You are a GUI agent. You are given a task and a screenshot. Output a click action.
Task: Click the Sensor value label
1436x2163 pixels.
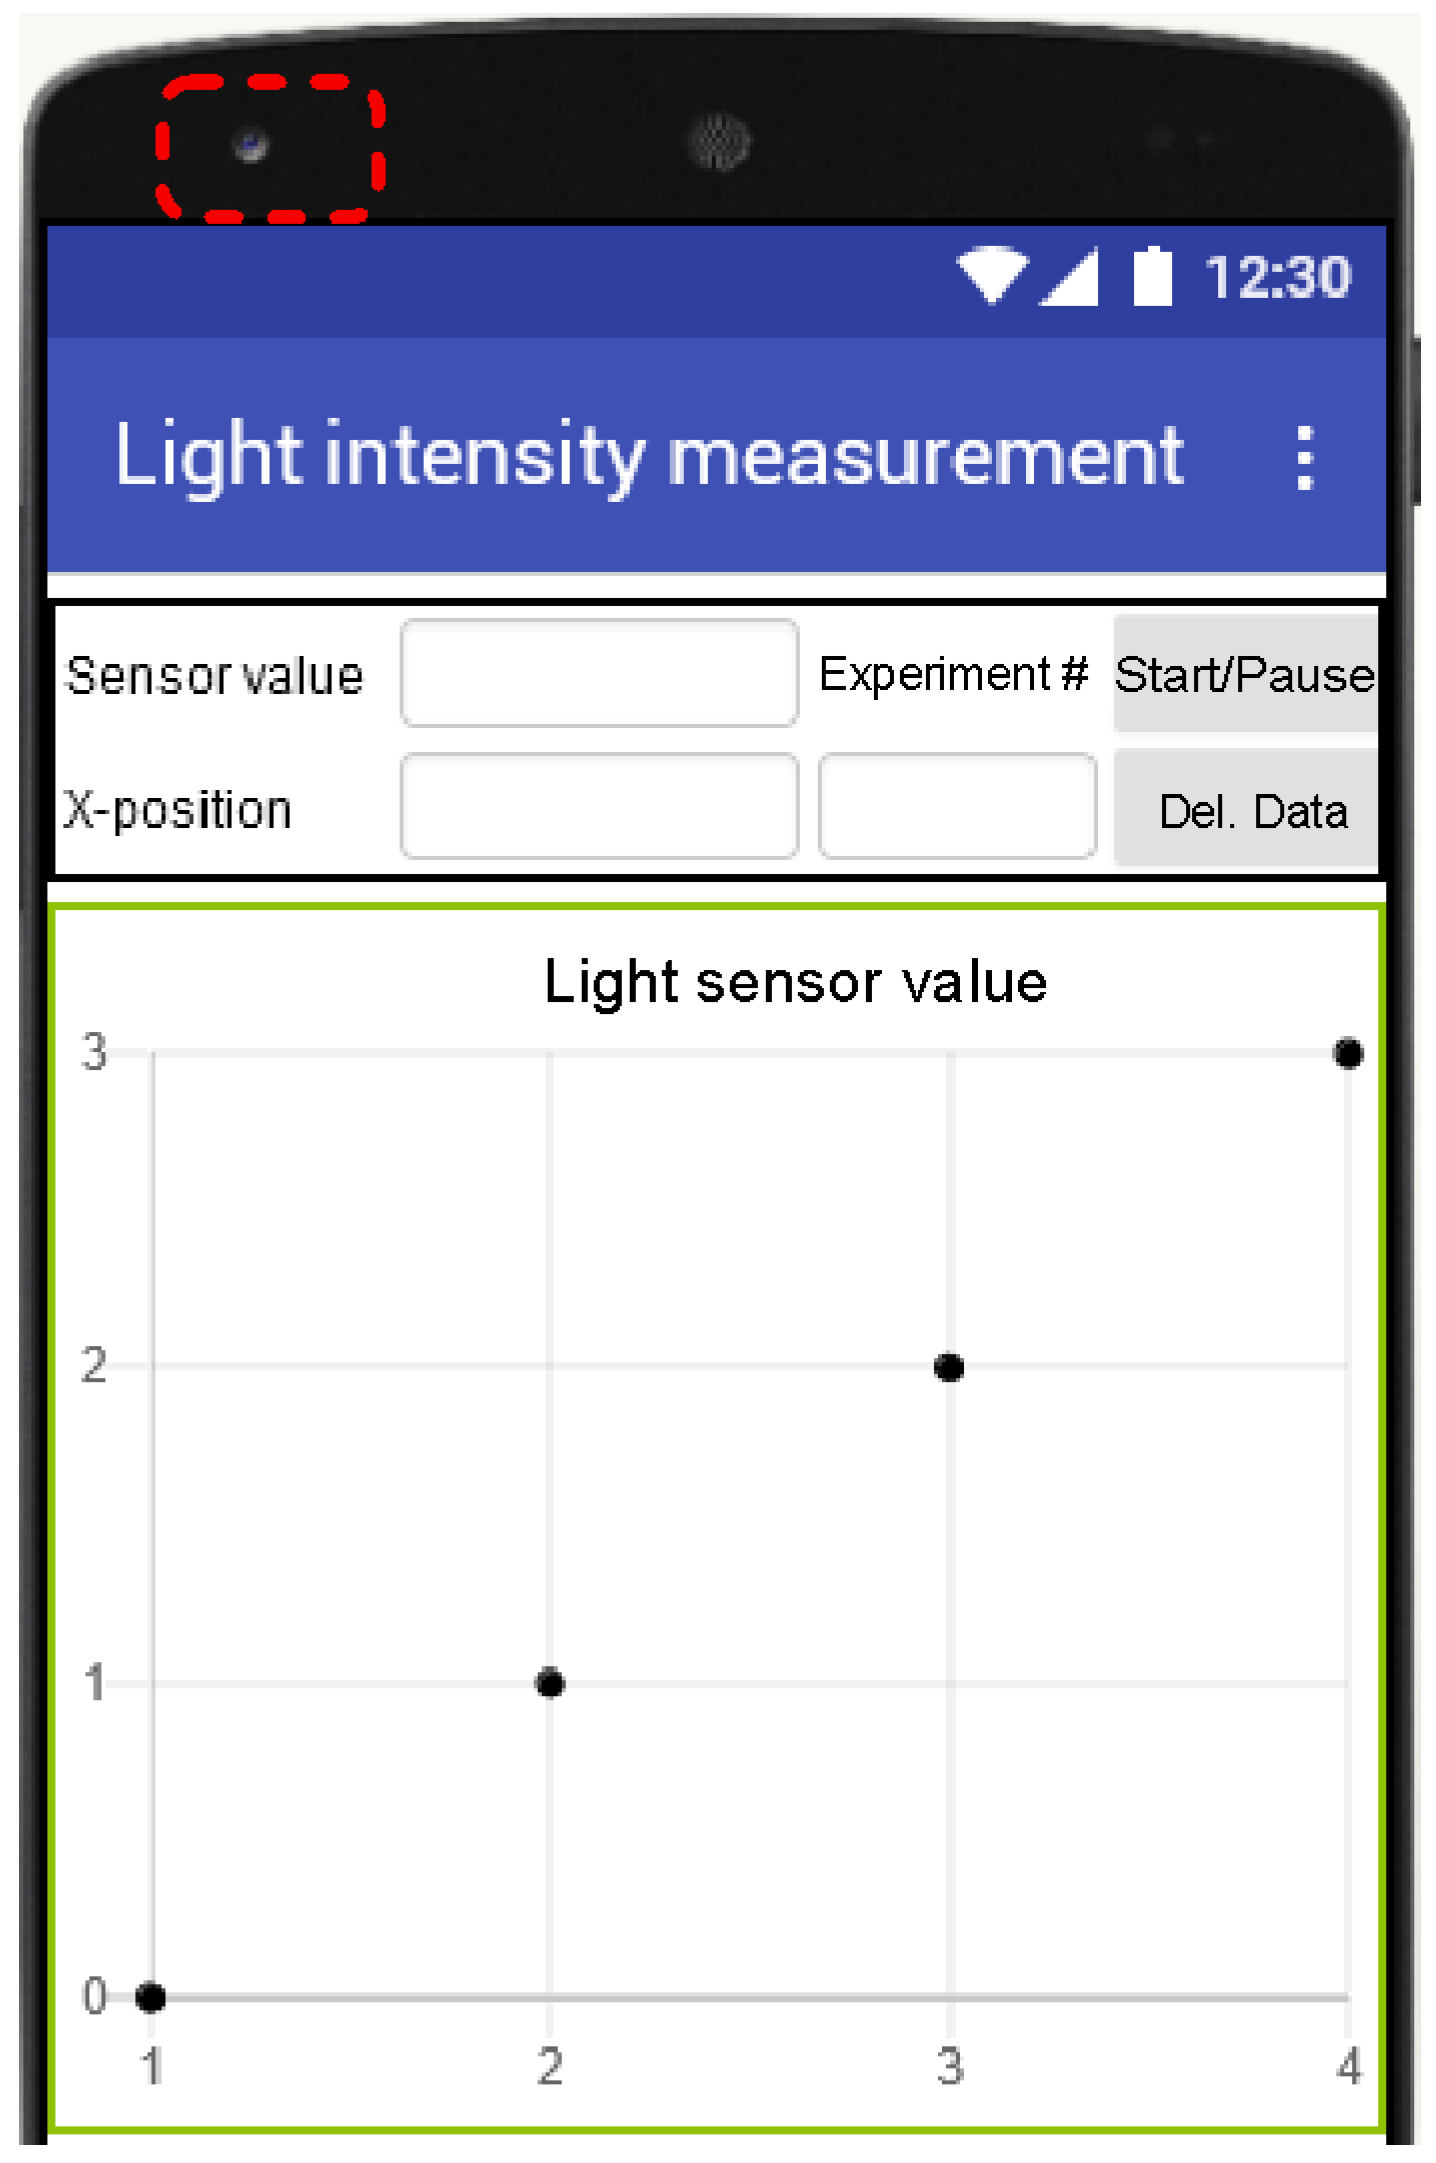(x=214, y=676)
